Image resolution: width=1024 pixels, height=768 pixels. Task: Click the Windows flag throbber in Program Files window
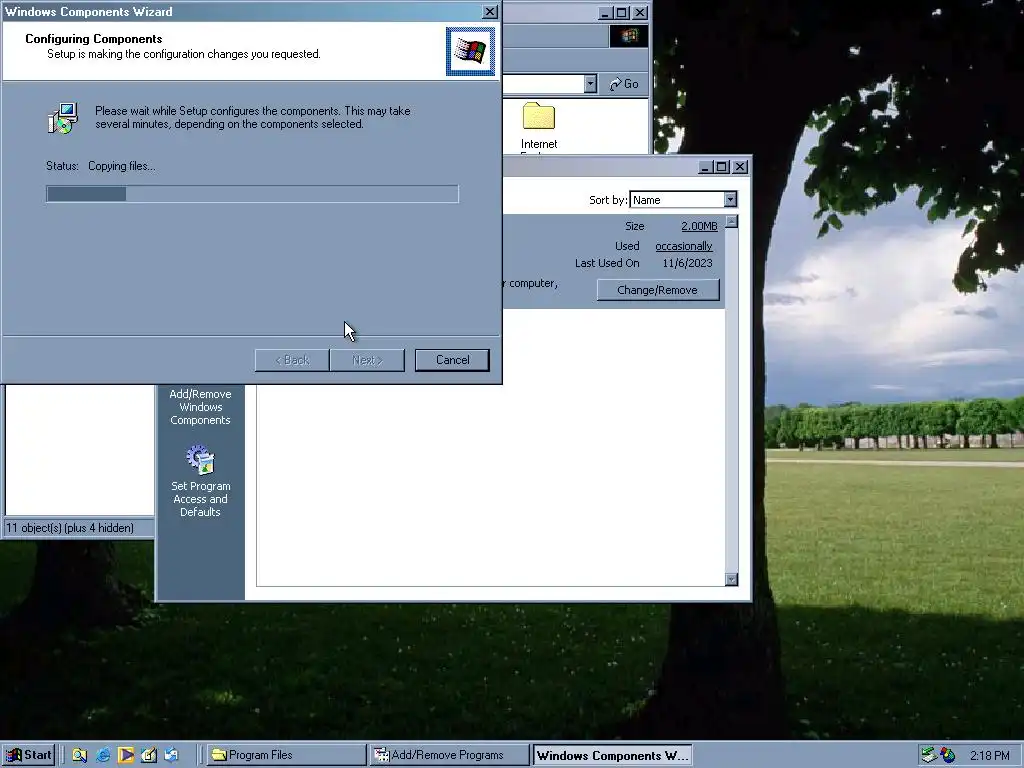629,36
